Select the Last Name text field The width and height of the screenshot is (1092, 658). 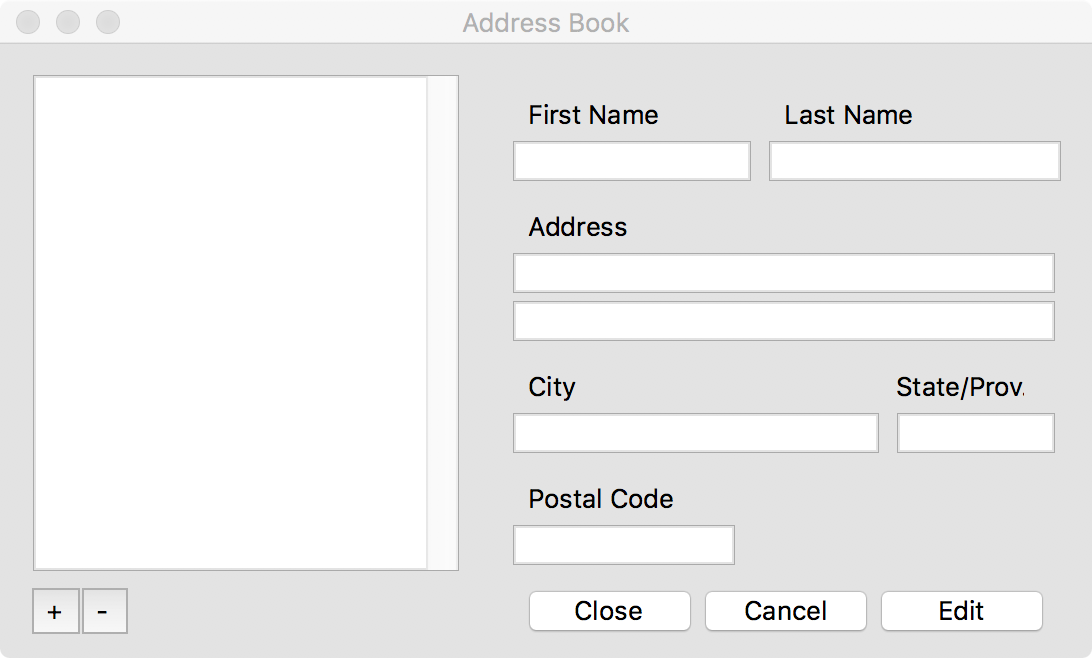click(914, 161)
